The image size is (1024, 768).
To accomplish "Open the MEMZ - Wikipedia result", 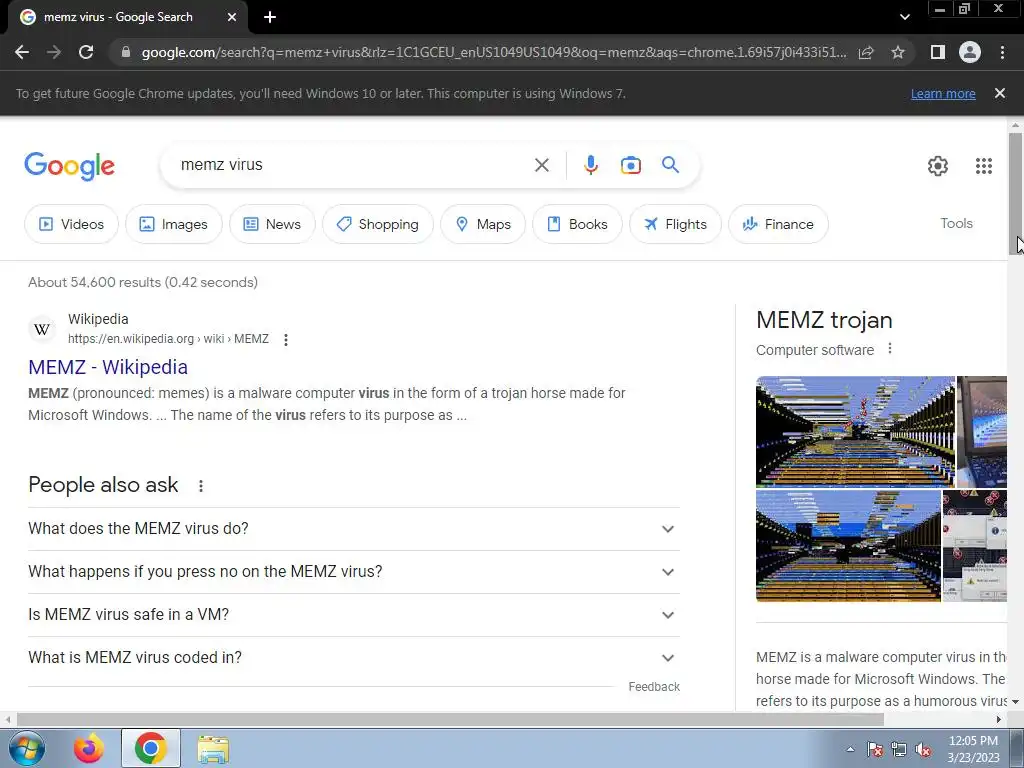I will [108, 367].
